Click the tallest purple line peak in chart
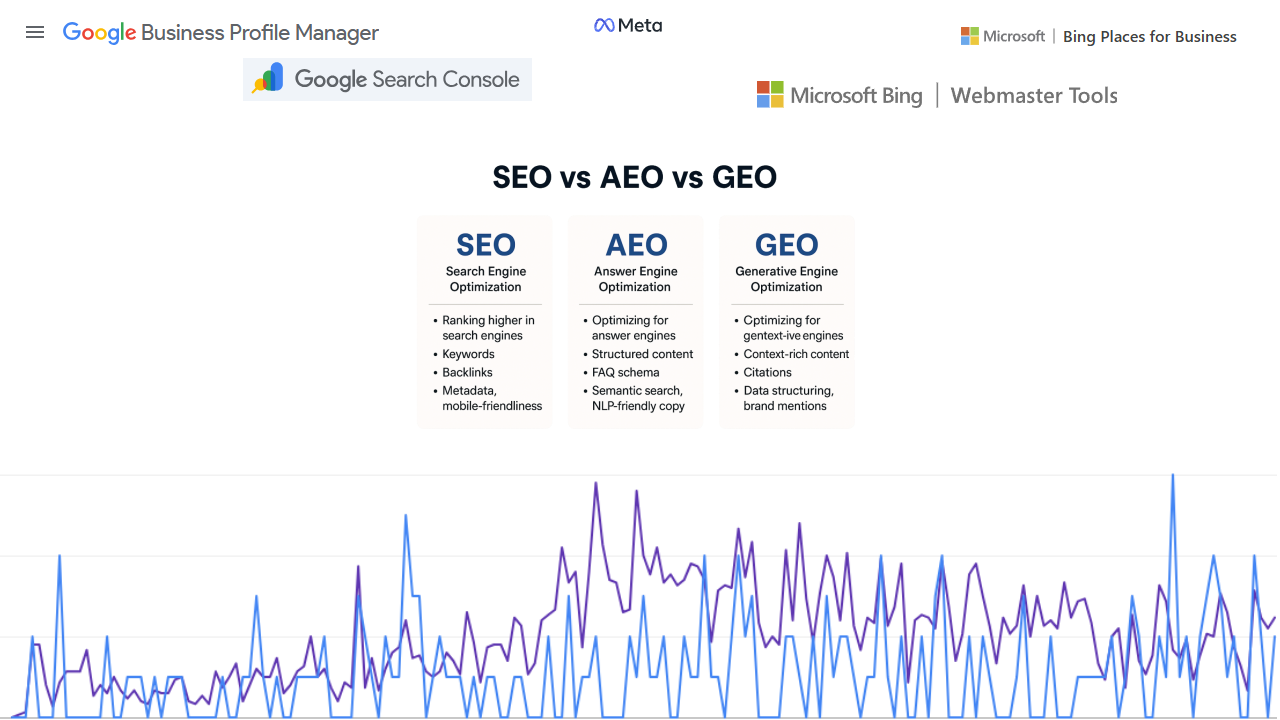1280x720 pixels. tap(596, 483)
